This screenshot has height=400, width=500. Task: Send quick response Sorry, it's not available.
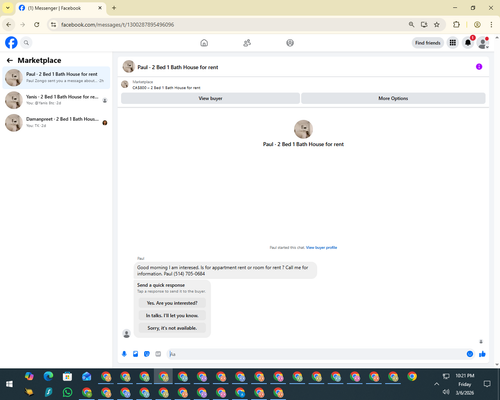point(172,328)
